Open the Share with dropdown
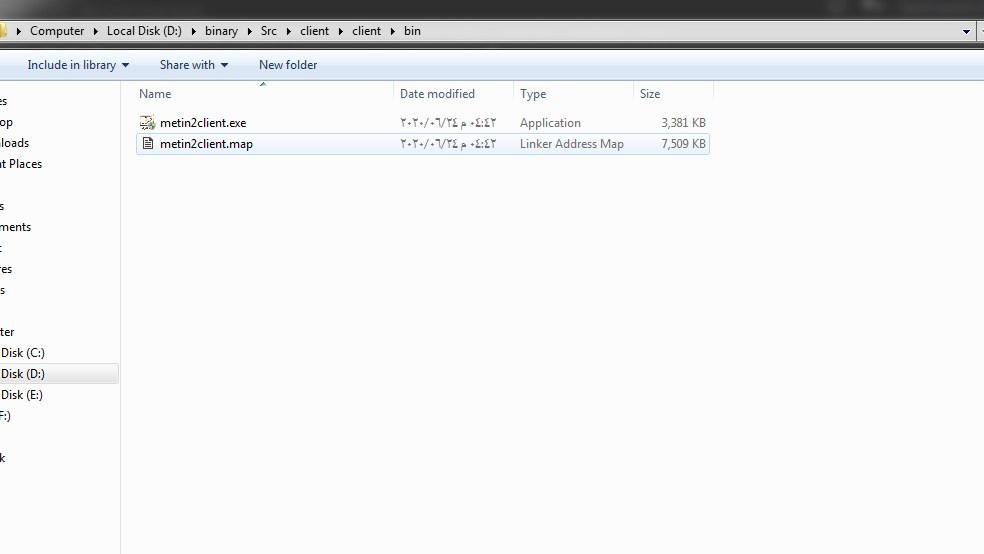 193,65
